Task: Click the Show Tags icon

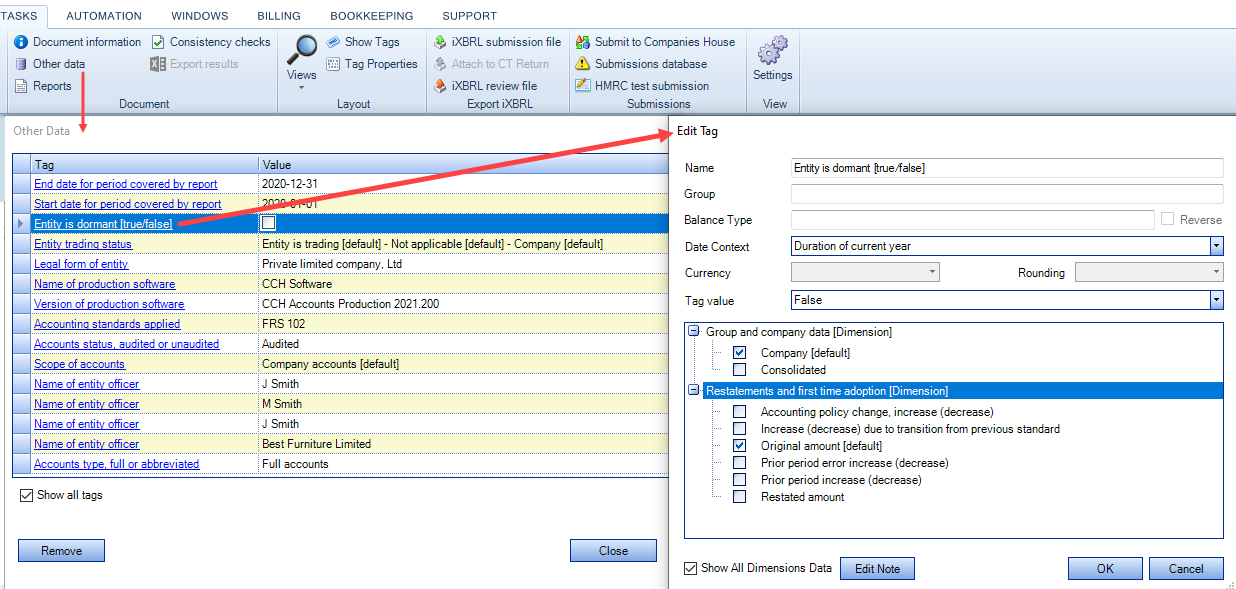Action: pos(333,42)
